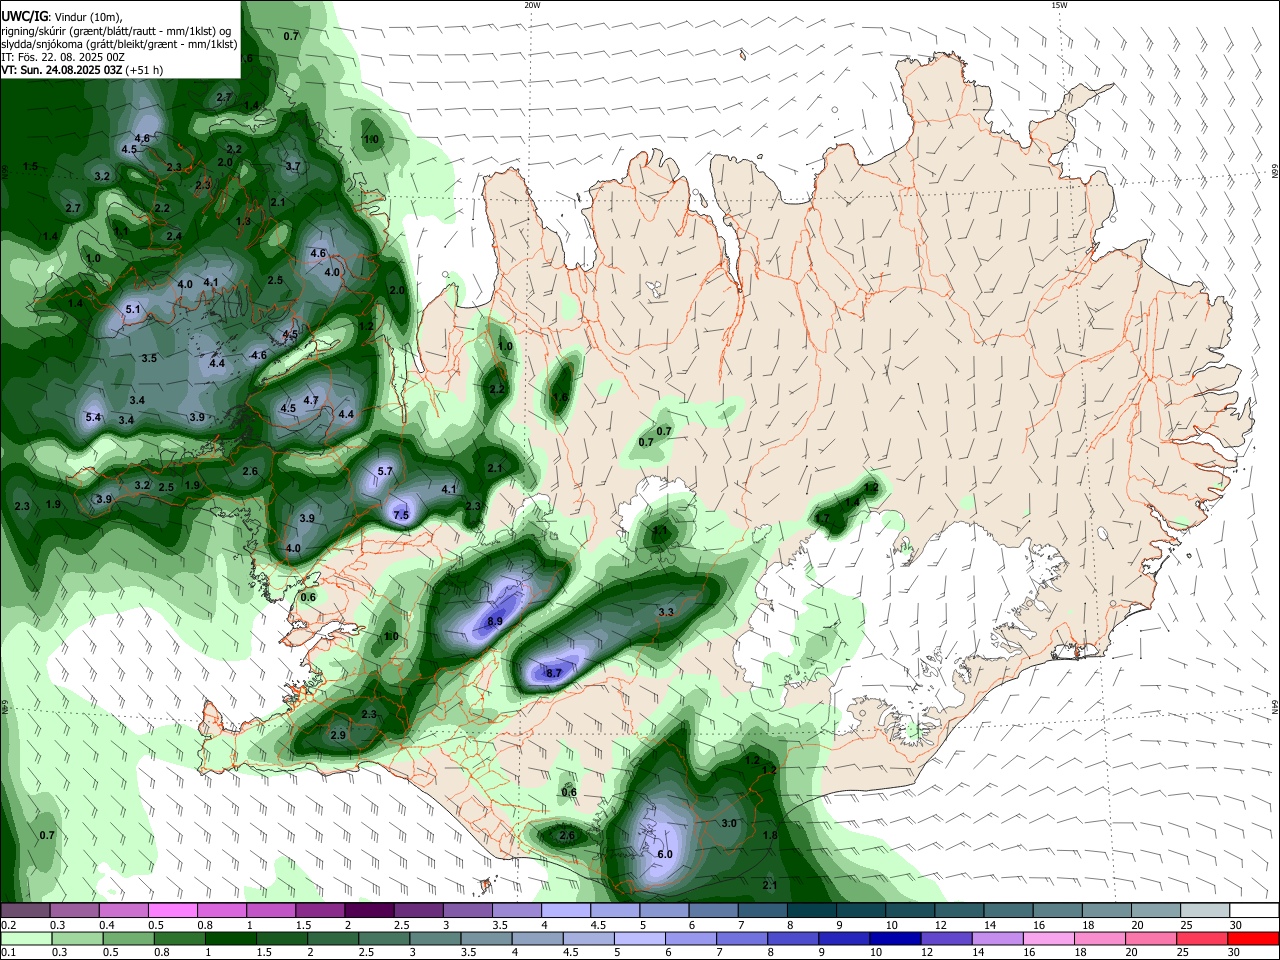Screen dimensions: 1280x960
Task: Click the '8.9' precipitation value
Action: click(x=495, y=622)
